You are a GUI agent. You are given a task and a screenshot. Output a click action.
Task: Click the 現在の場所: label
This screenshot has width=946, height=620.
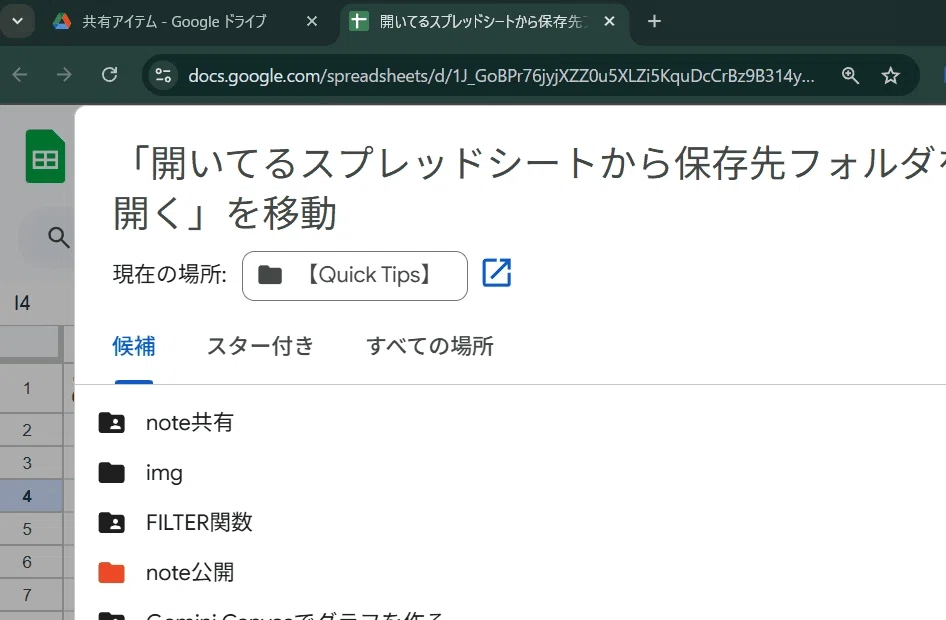pyautogui.click(x=170, y=274)
